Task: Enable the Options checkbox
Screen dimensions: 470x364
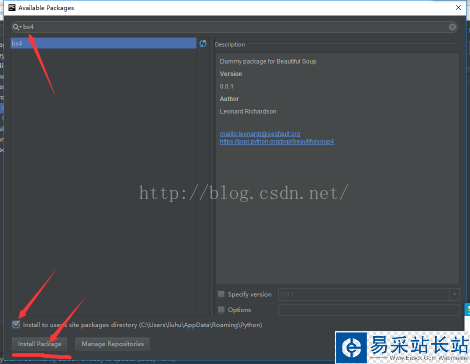Action: pos(221,309)
